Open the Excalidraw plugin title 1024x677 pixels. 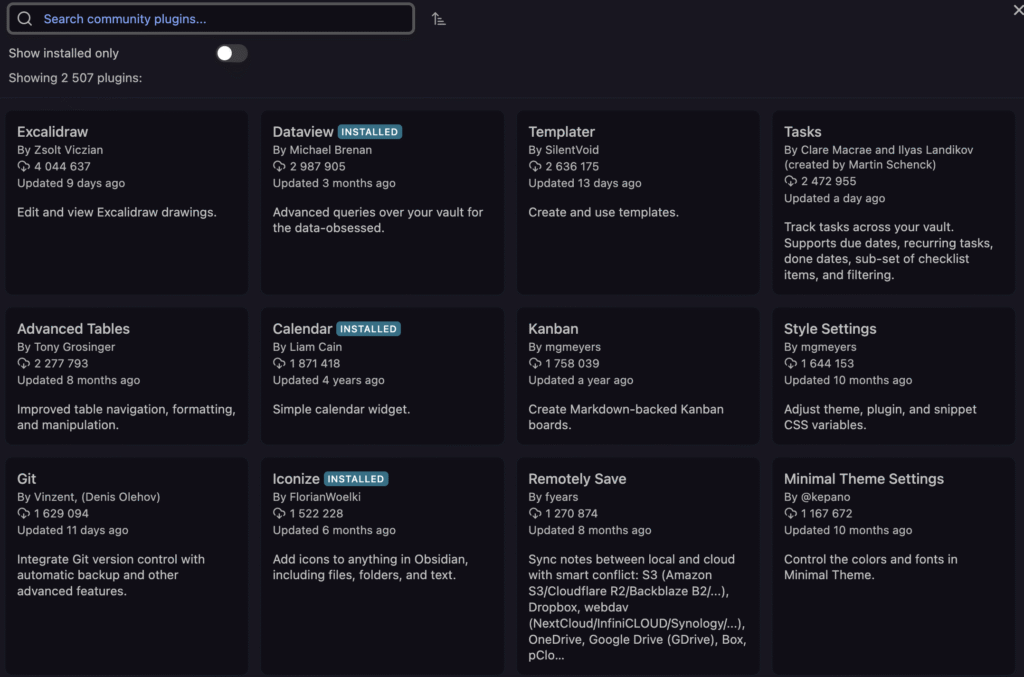[52, 132]
